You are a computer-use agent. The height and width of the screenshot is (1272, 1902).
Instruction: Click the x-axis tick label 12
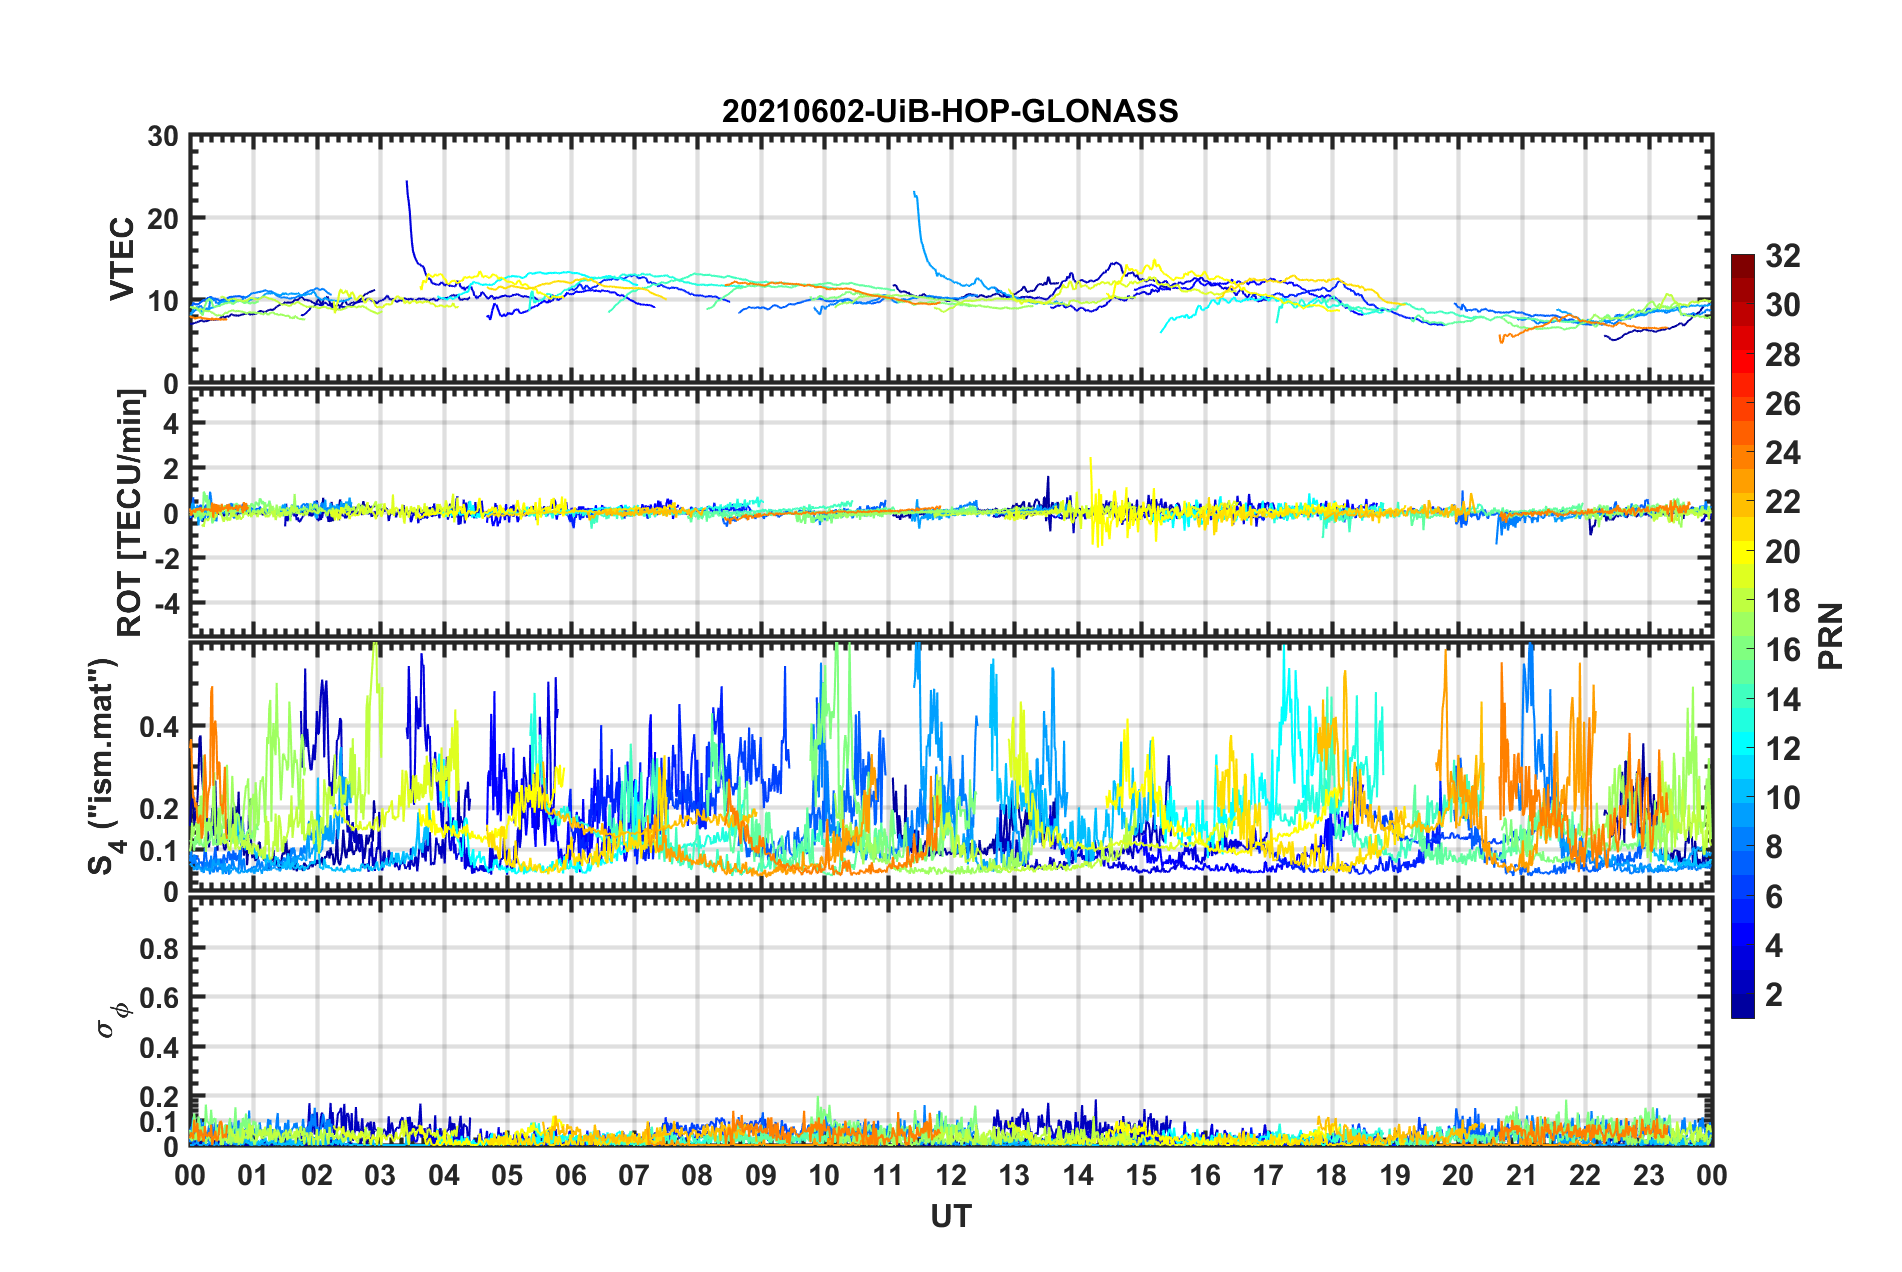click(x=951, y=1175)
